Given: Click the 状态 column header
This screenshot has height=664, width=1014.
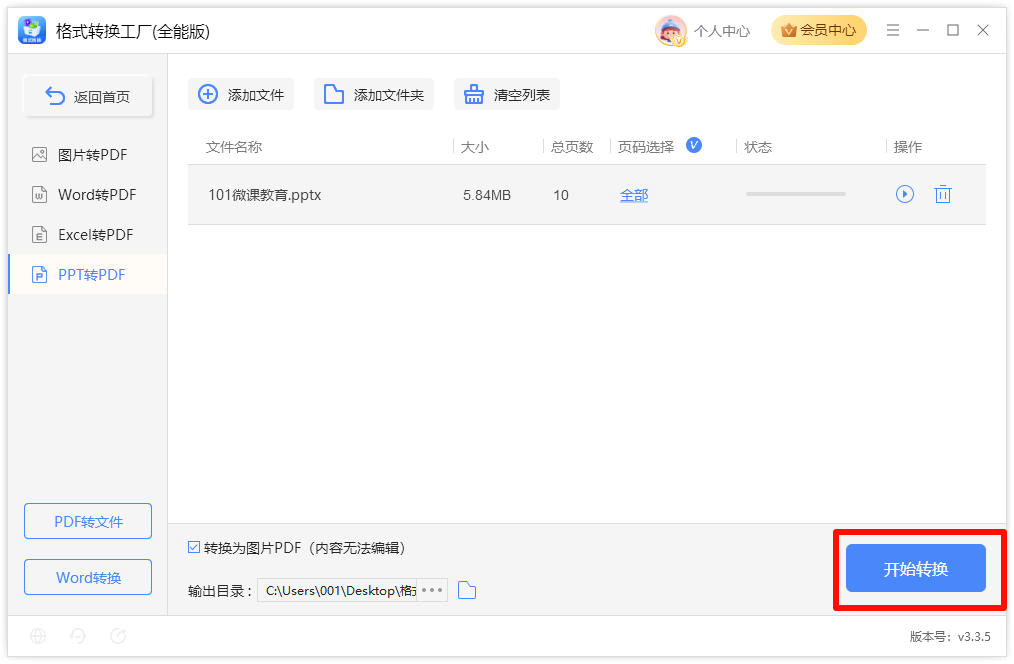Looking at the screenshot, I should pyautogui.click(x=758, y=147).
